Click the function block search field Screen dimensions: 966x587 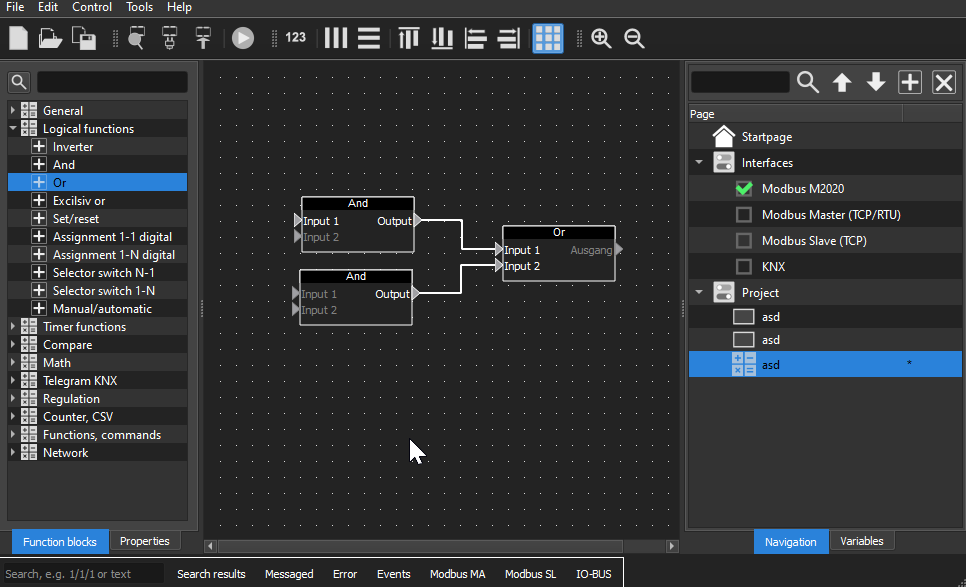click(112, 82)
